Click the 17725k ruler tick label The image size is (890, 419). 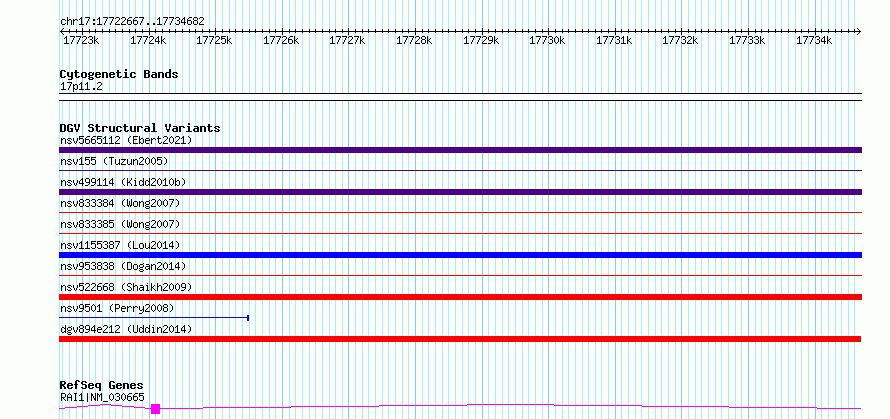[x=214, y=40]
